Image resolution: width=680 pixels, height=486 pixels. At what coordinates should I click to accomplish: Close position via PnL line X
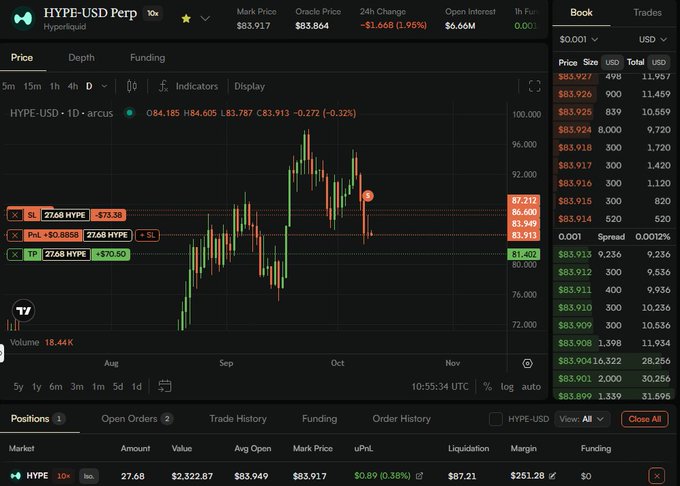(15, 235)
